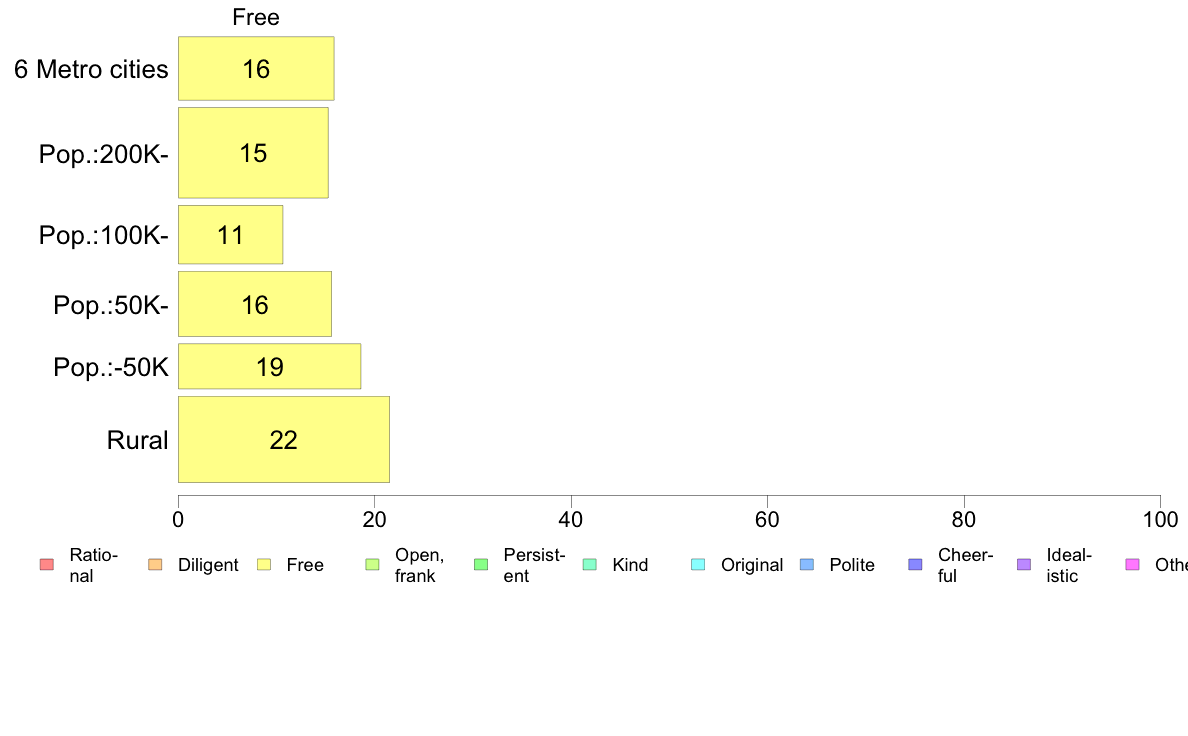Click the Pop.:200K- bar showing 15
Image resolution: width=1188 pixels, height=736 pixels.
(253, 153)
